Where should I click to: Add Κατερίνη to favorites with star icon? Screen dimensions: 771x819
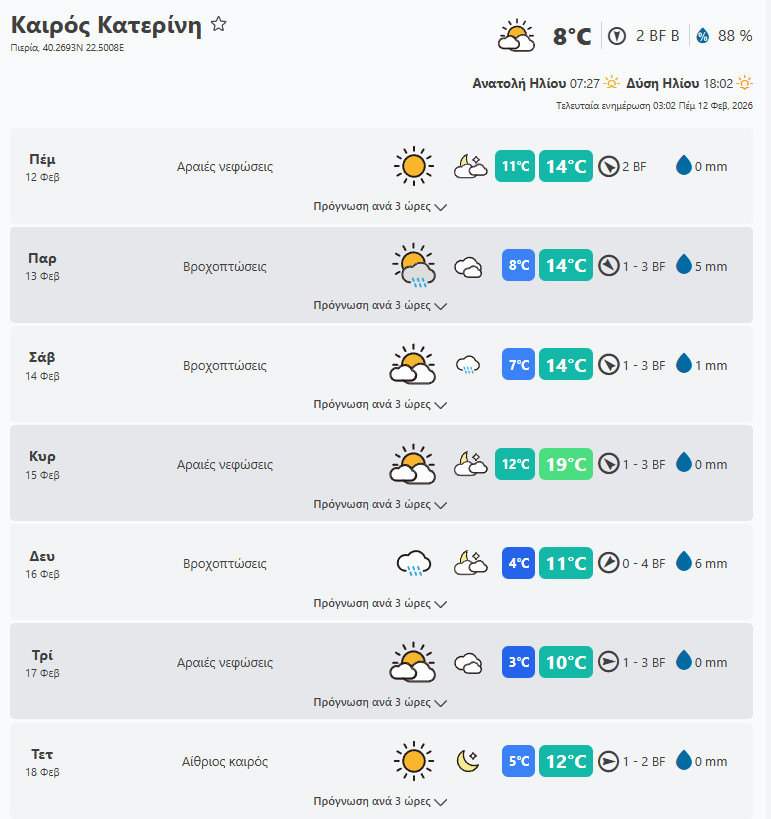pos(219,25)
